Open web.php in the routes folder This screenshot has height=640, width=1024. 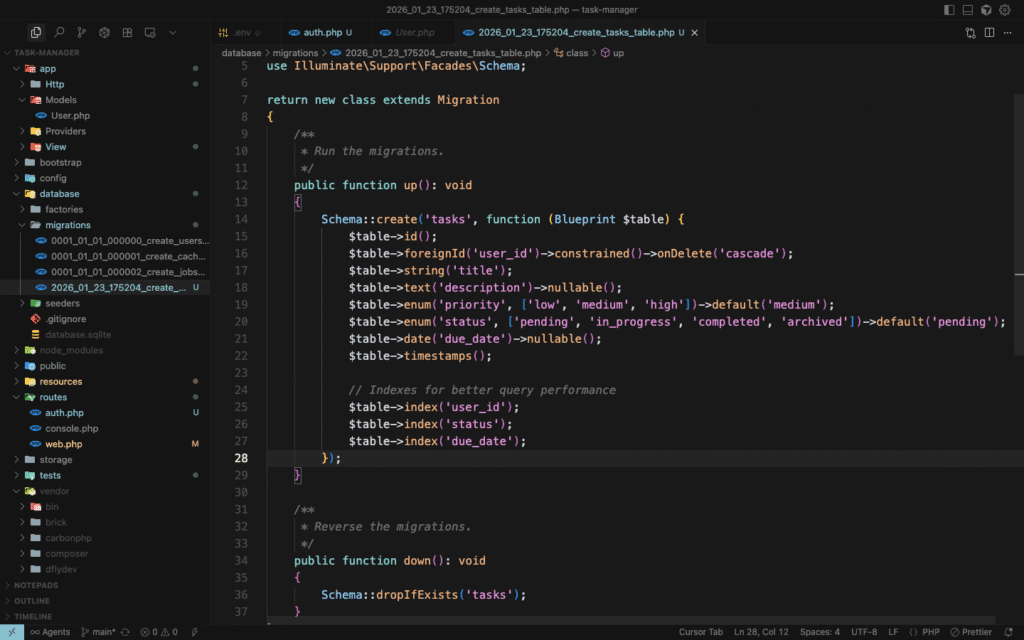(x=64, y=444)
